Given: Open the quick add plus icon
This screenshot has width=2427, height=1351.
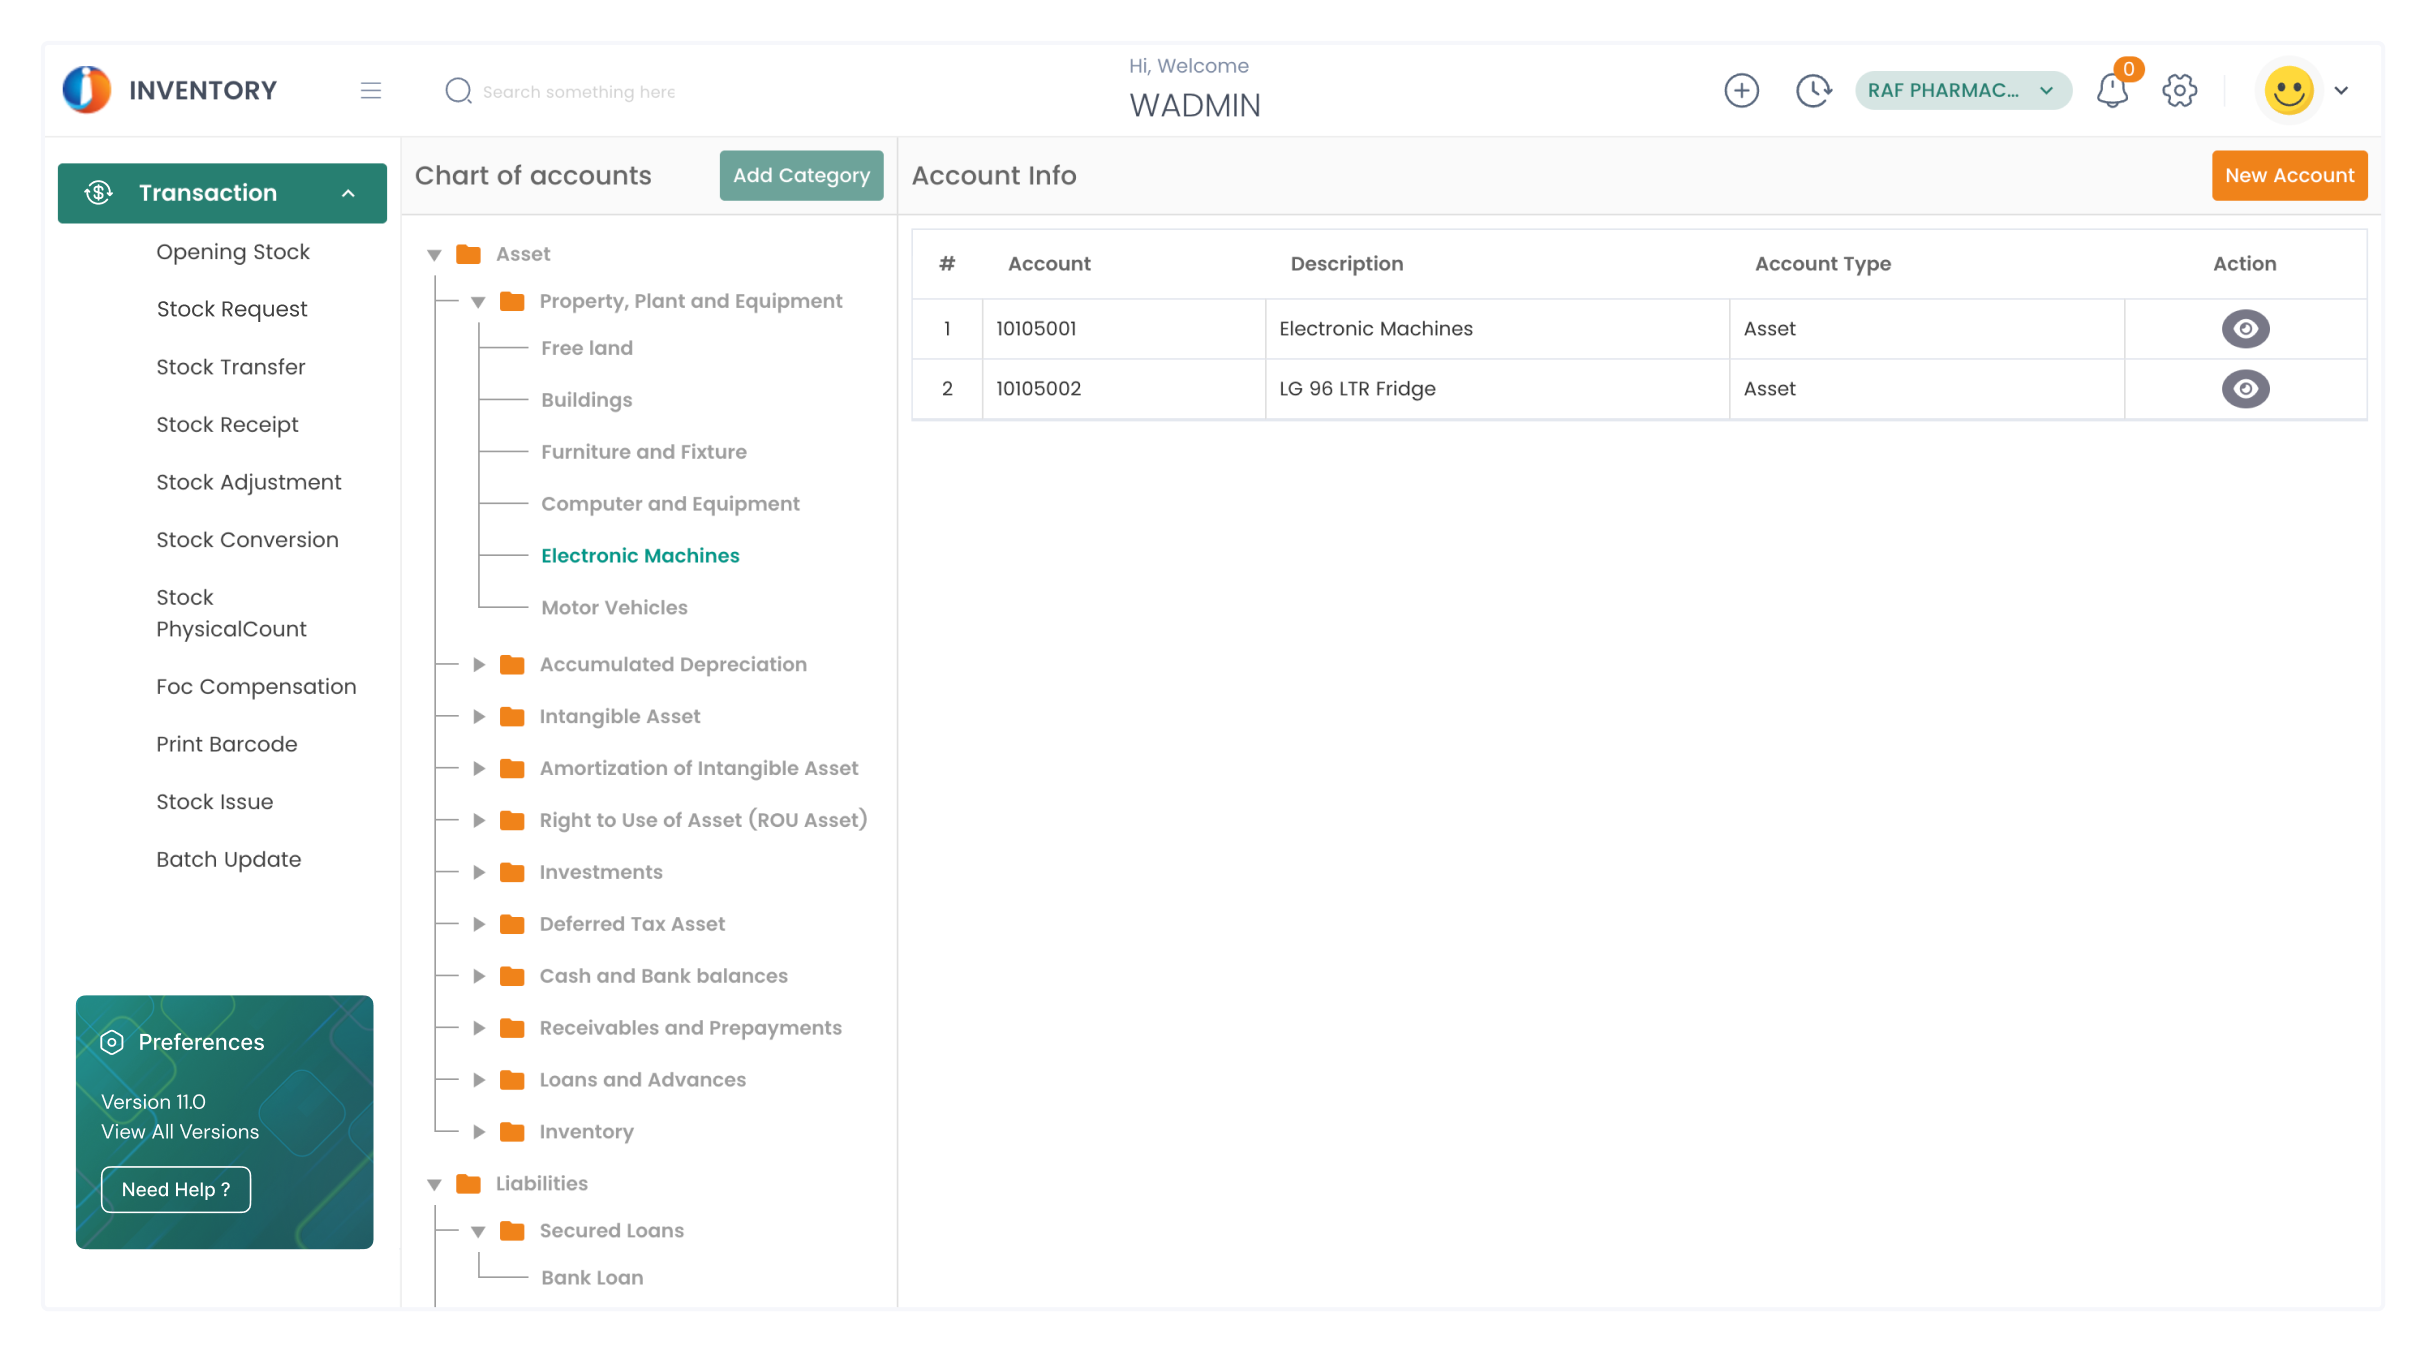Looking at the screenshot, I should click(1741, 91).
